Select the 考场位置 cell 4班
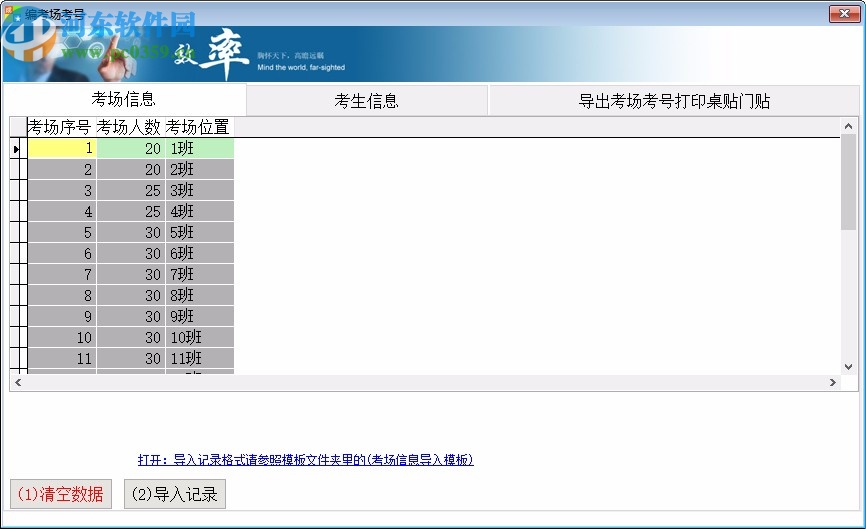This screenshot has width=866, height=529. pyautogui.click(x=199, y=211)
